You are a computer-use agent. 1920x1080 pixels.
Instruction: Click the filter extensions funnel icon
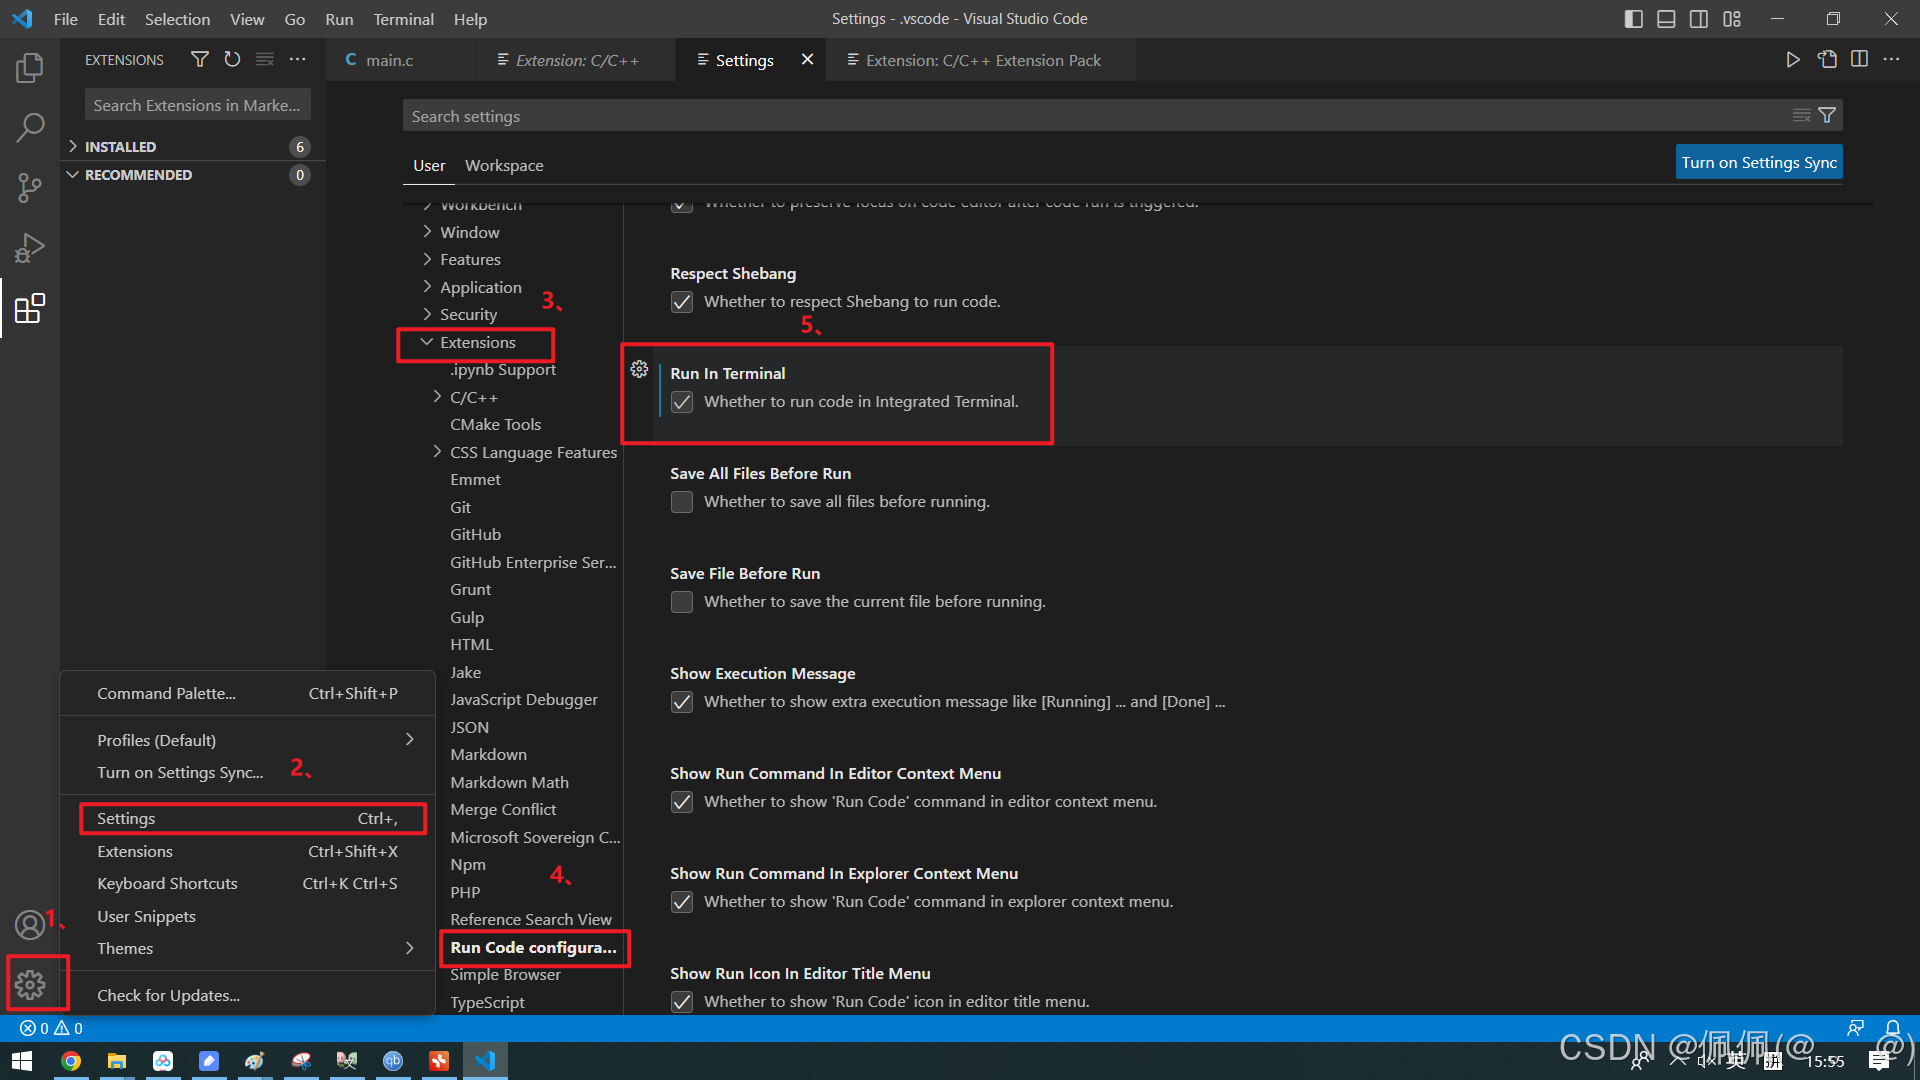pyautogui.click(x=200, y=60)
